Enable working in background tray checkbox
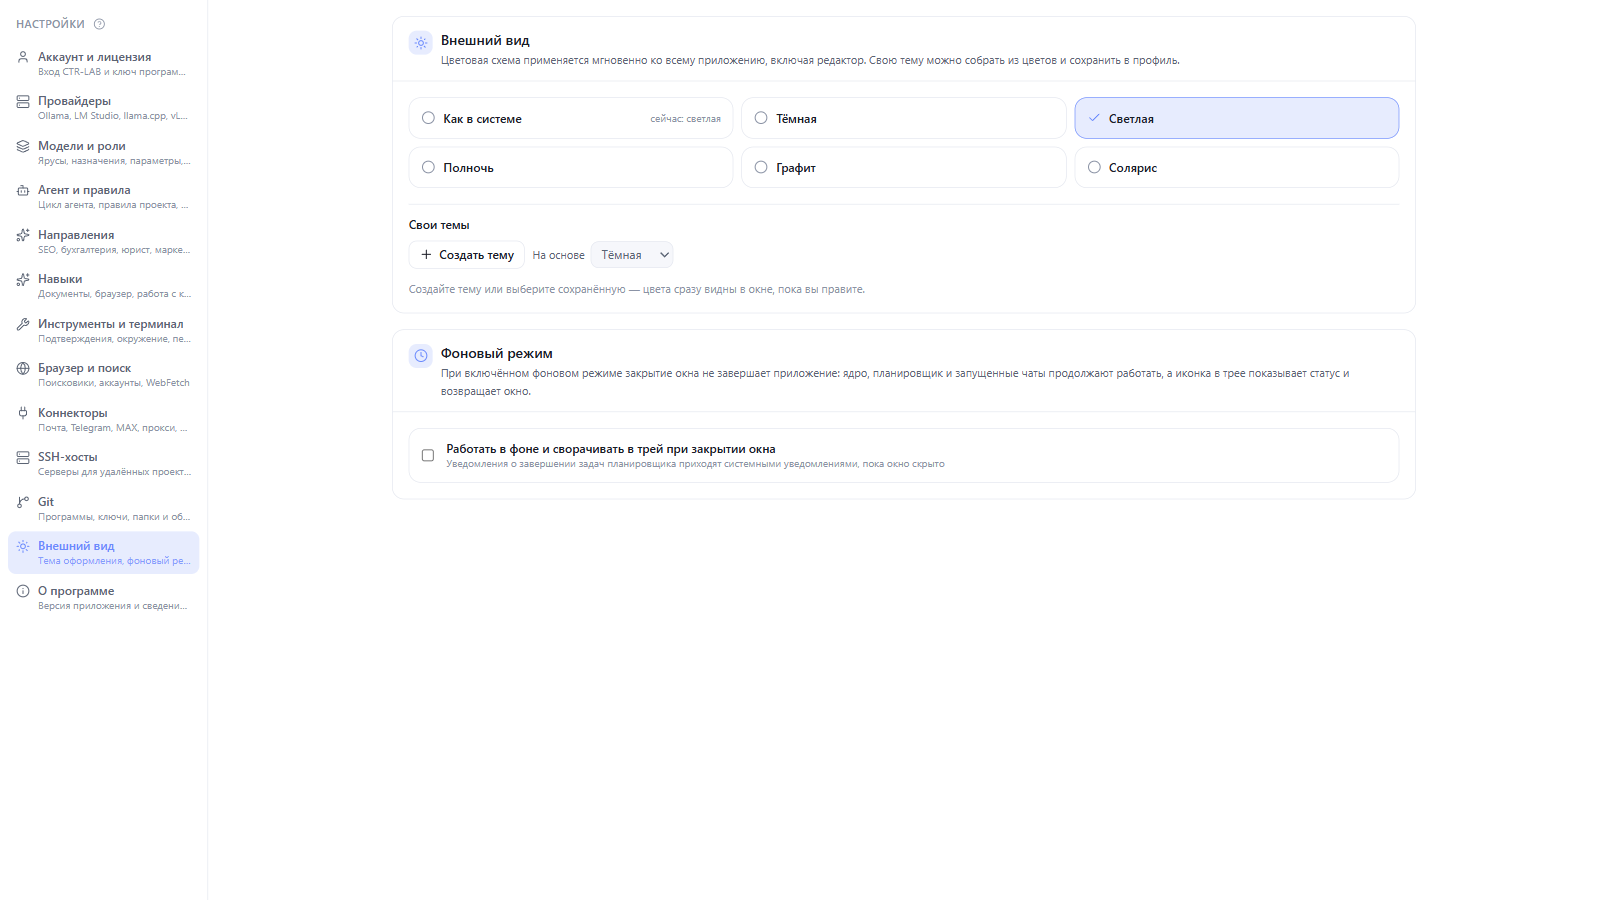The image size is (1600, 900). [x=428, y=456]
